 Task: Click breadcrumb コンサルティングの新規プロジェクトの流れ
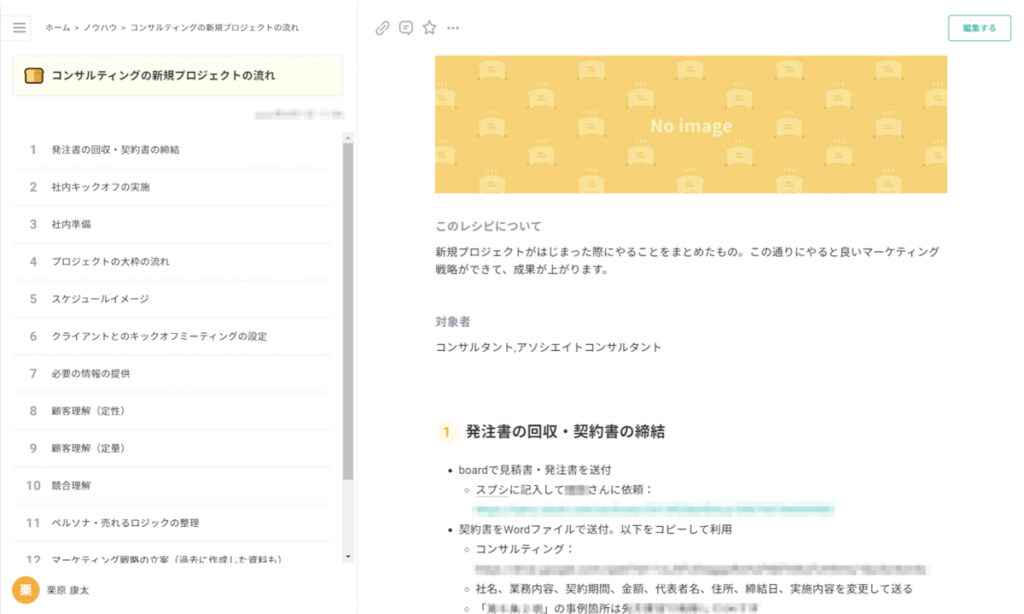coord(214,27)
